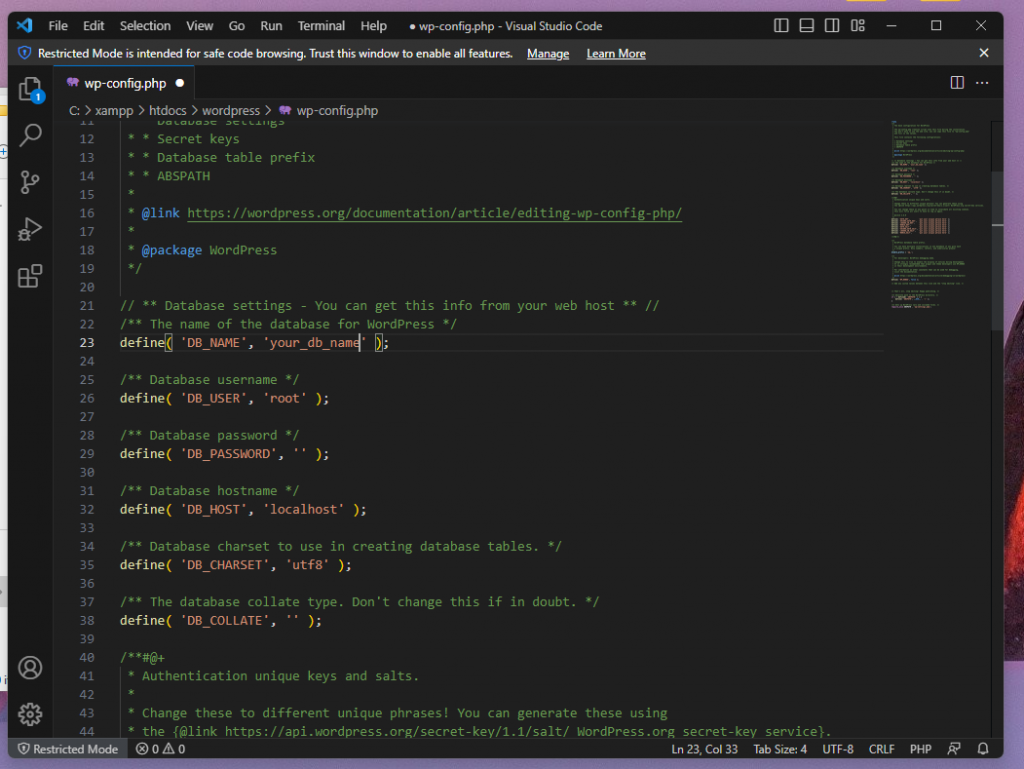Viewport: 1024px width, 769px height.
Task: Open the Go menu
Action: coord(236,25)
